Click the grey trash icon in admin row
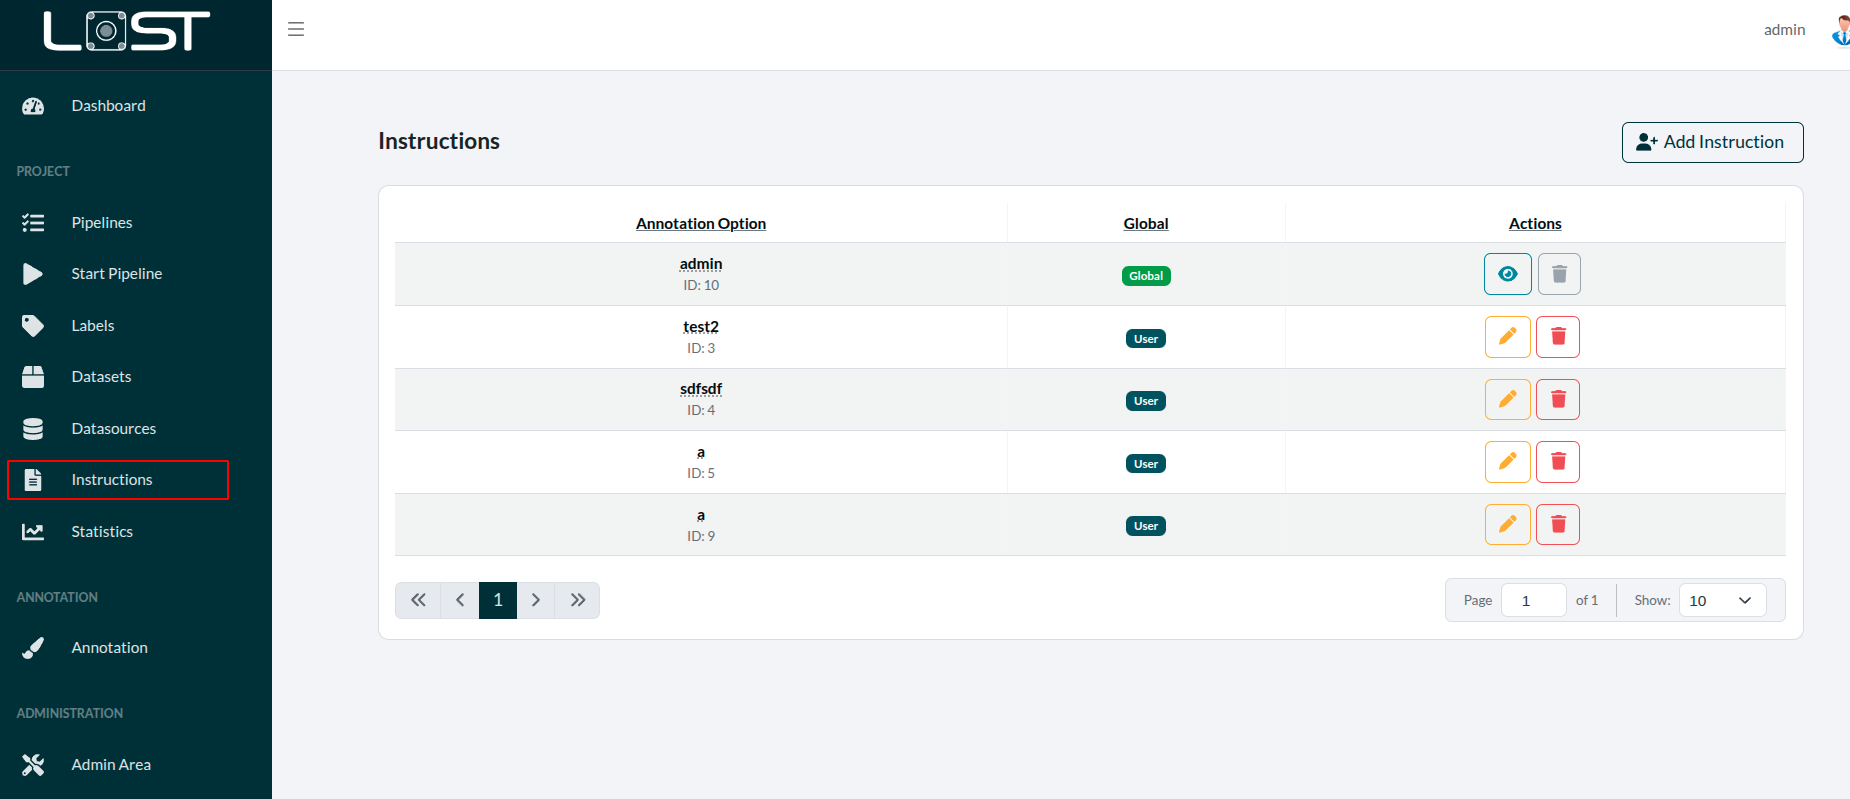The width and height of the screenshot is (1850, 799). pos(1558,274)
